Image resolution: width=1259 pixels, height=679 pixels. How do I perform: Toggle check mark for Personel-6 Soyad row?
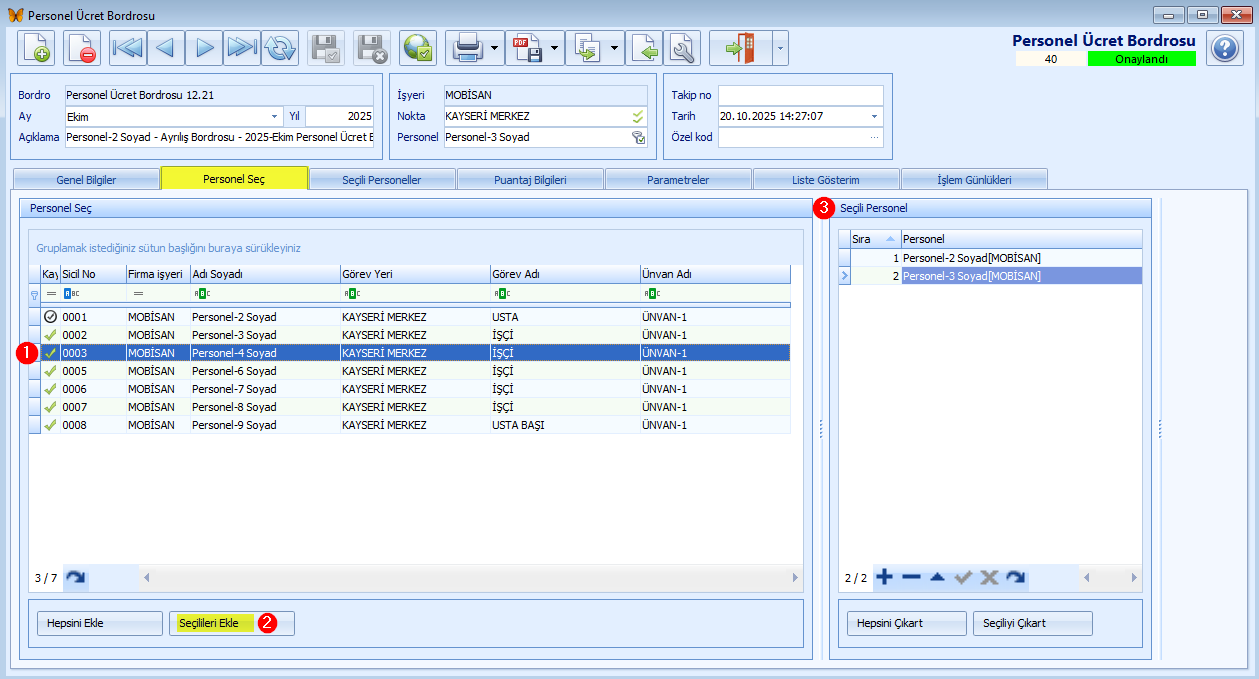point(50,371)
